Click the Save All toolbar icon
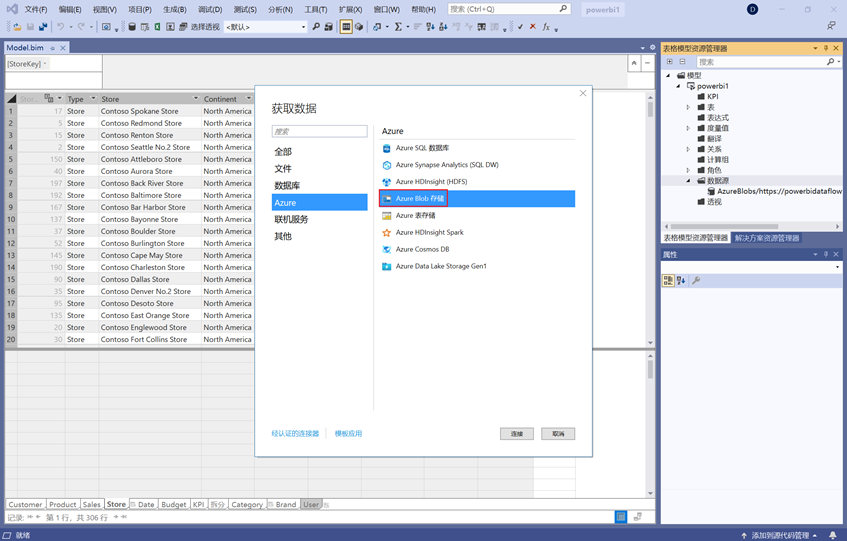This screenshot has height=541, width=847. tap(43, 26)
